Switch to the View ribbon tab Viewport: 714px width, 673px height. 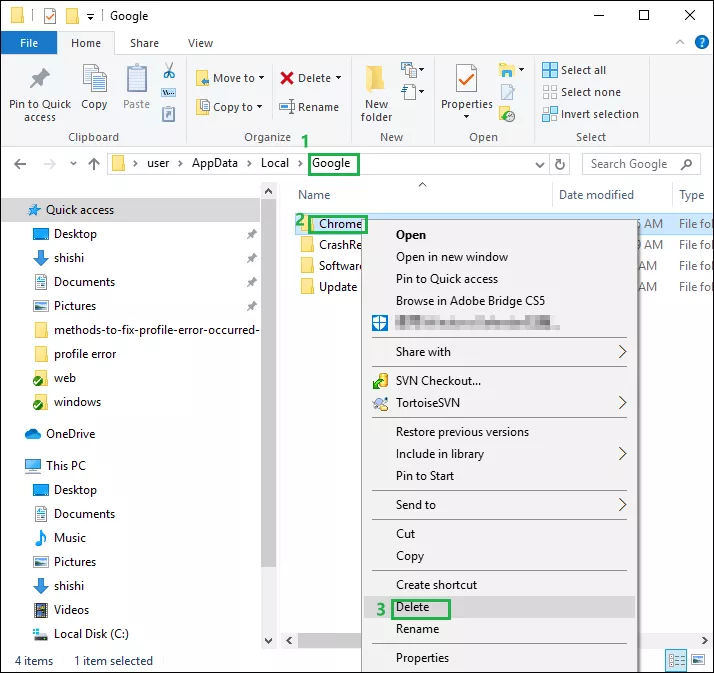200,43
